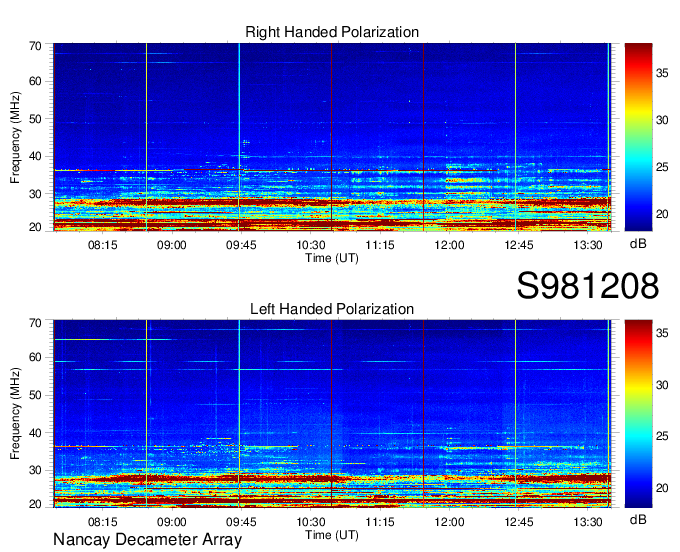The width and height of the screenshot is (680, 552).
Task: Click the 30 dB label on top color bar
Action: click(662, 120)
